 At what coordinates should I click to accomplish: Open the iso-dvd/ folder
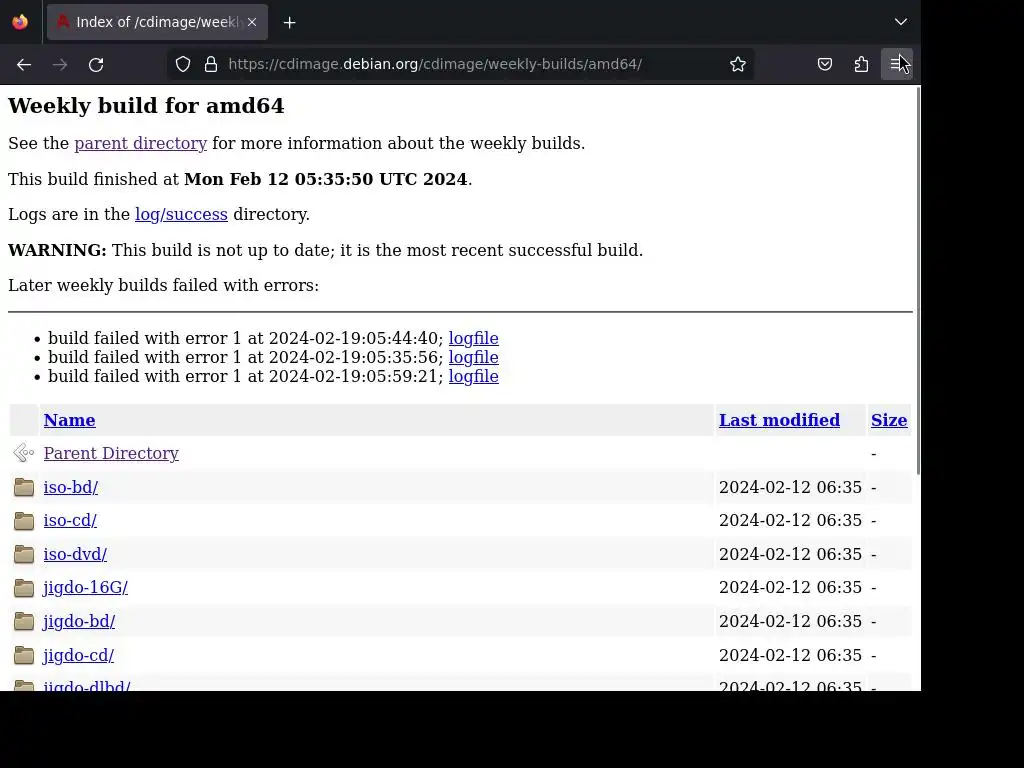[75, 554]
